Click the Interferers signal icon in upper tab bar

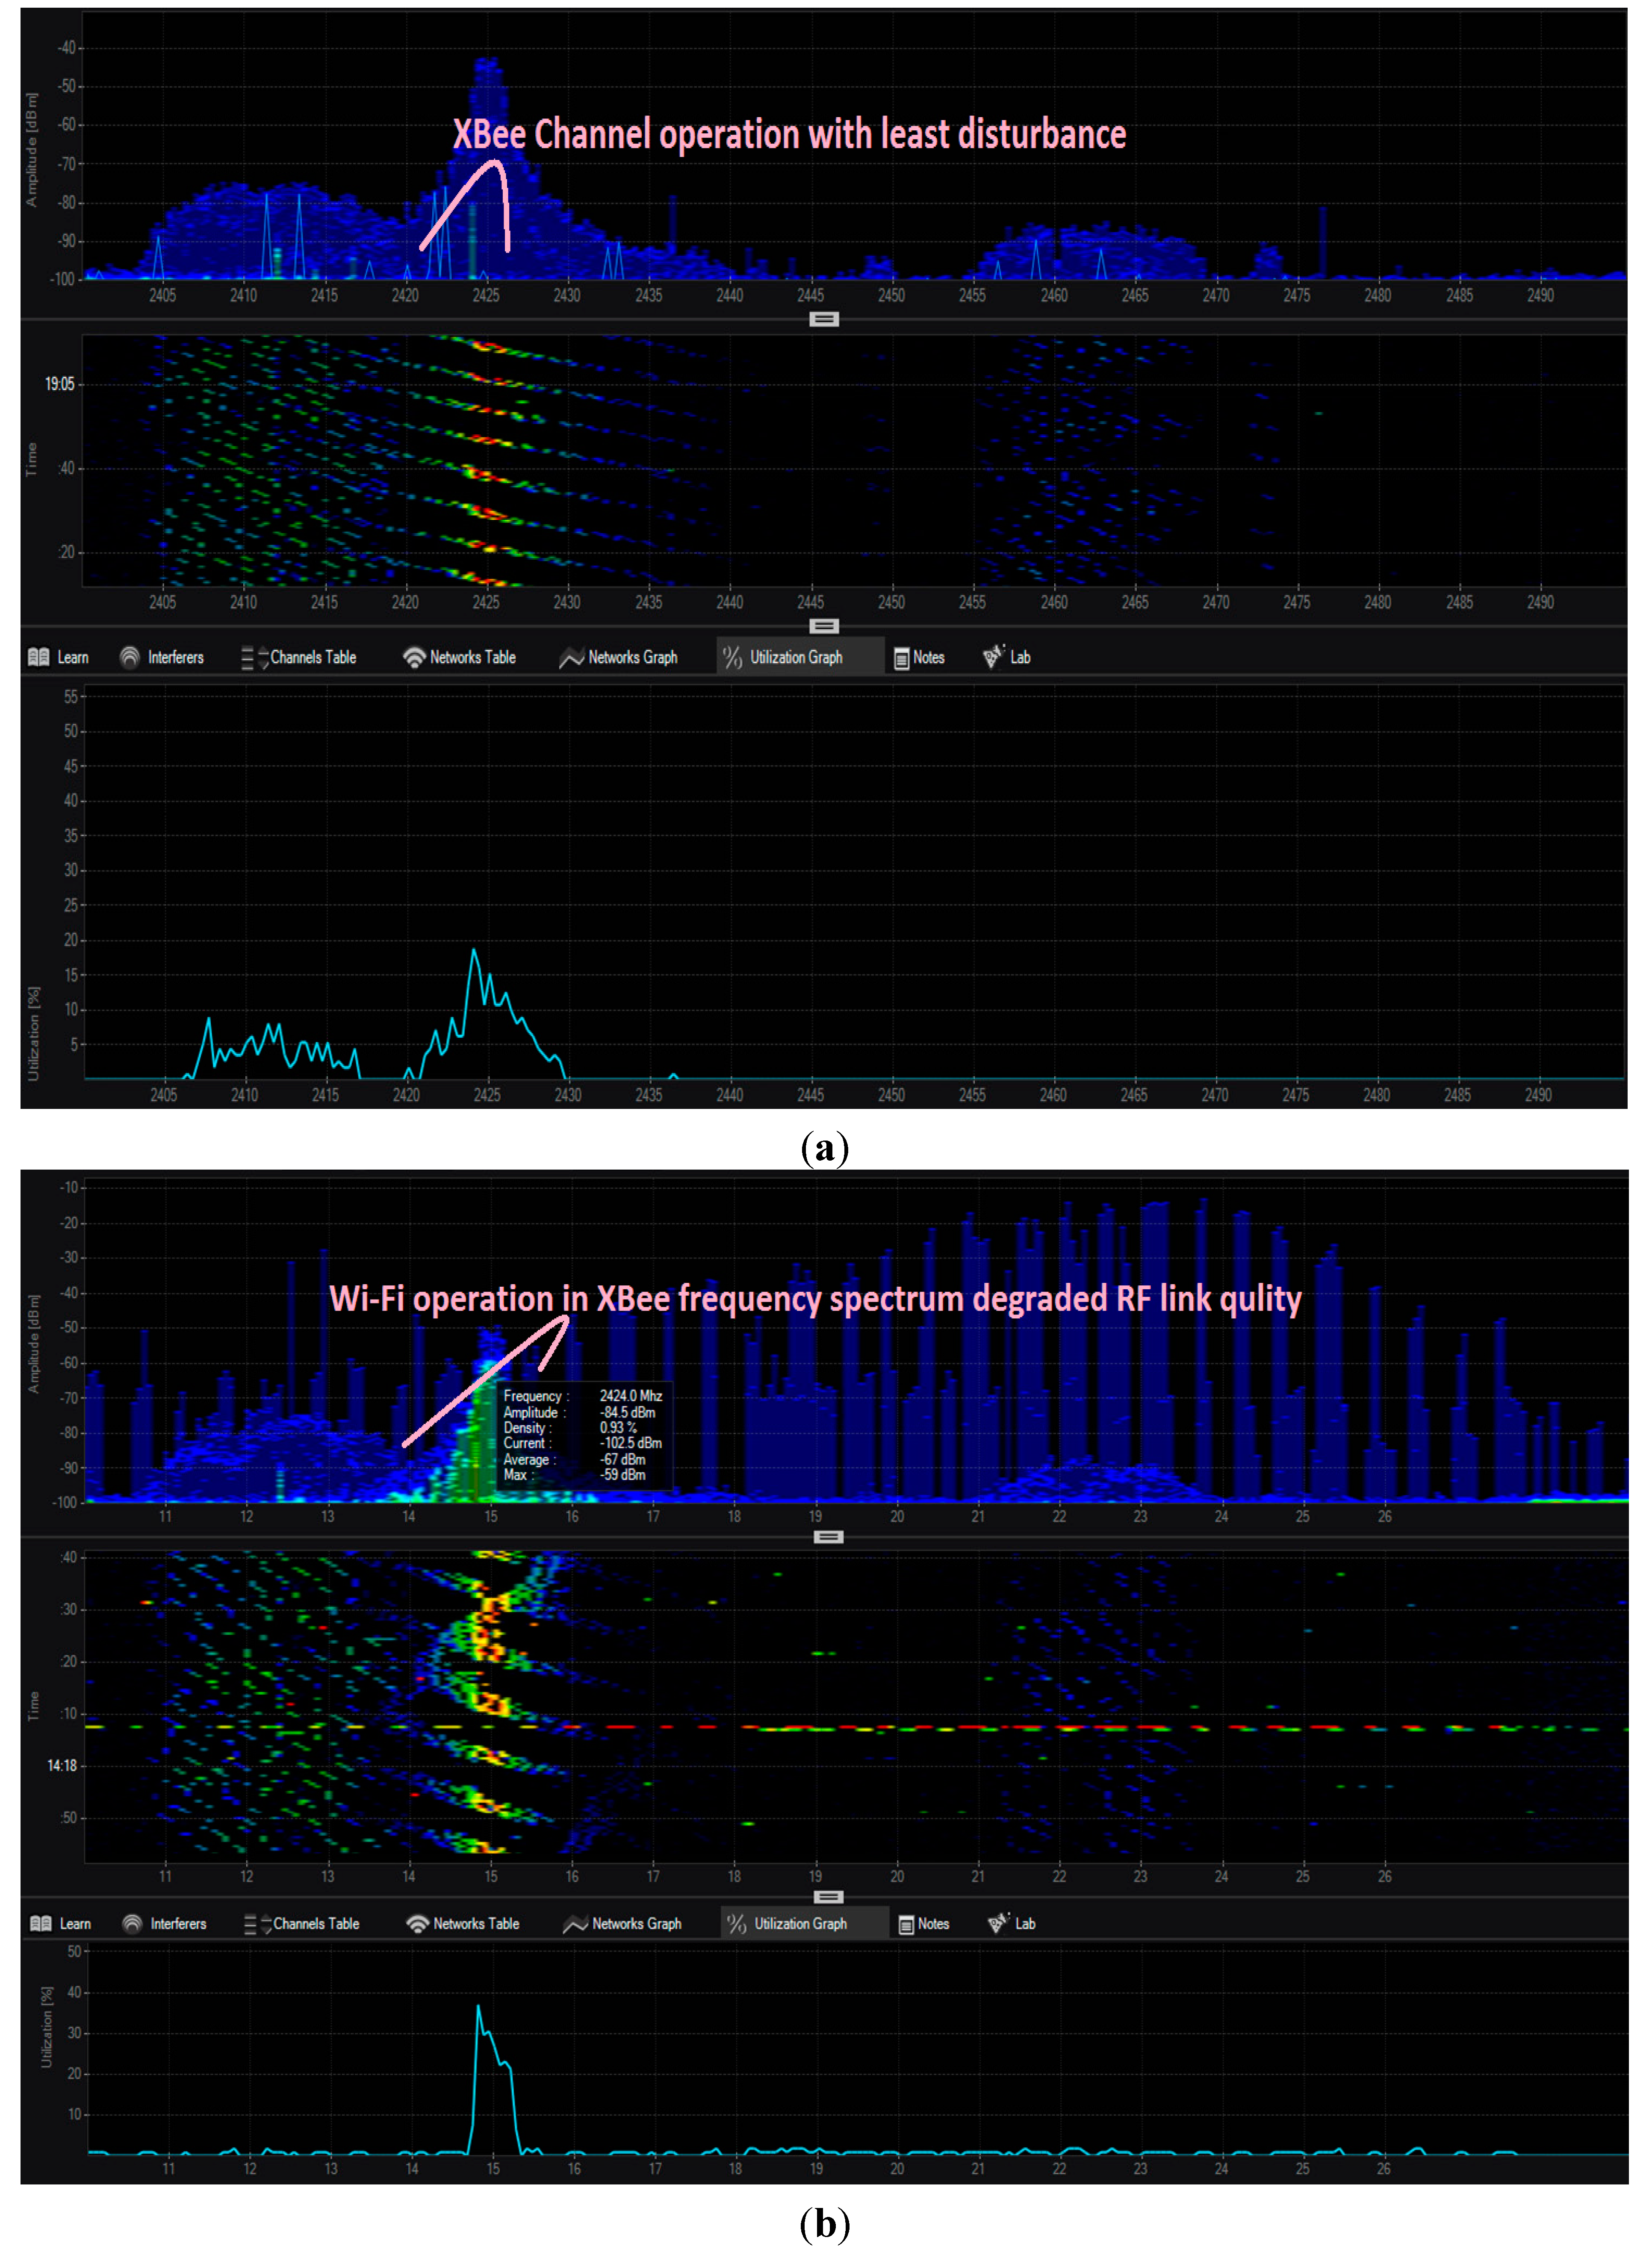[130, 657]
